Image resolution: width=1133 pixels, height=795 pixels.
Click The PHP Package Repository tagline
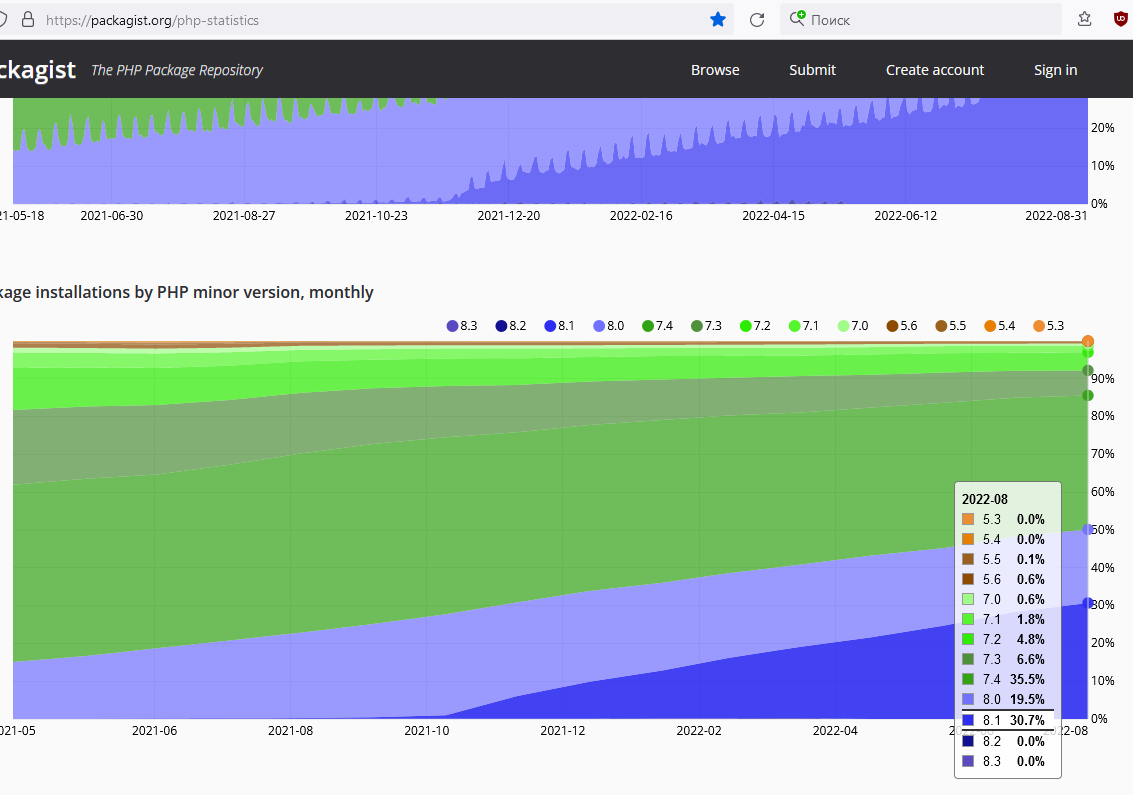point(176,70)
